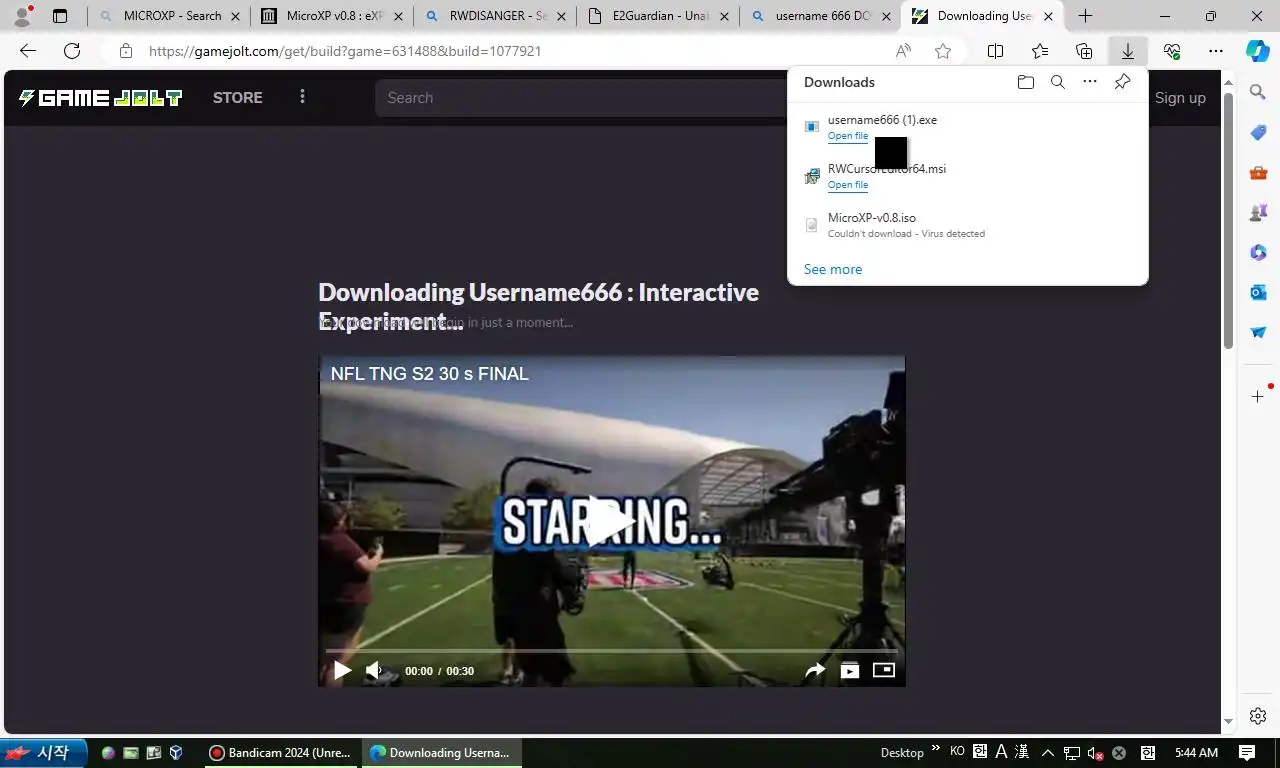Open a new browser tab
1280x768 pixels.
point(1085,16)
